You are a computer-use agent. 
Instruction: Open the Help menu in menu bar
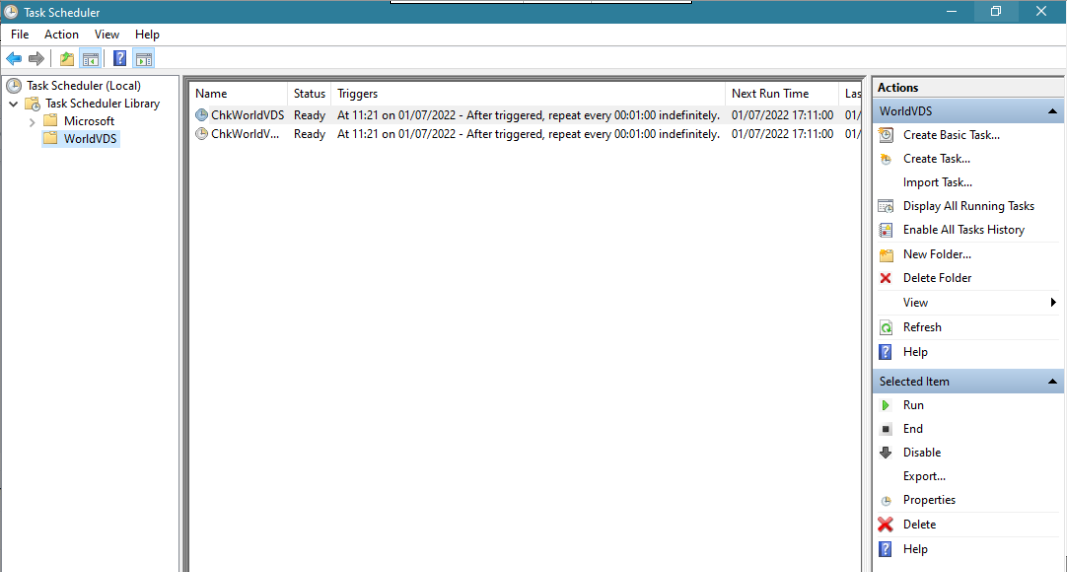[147, 34]
